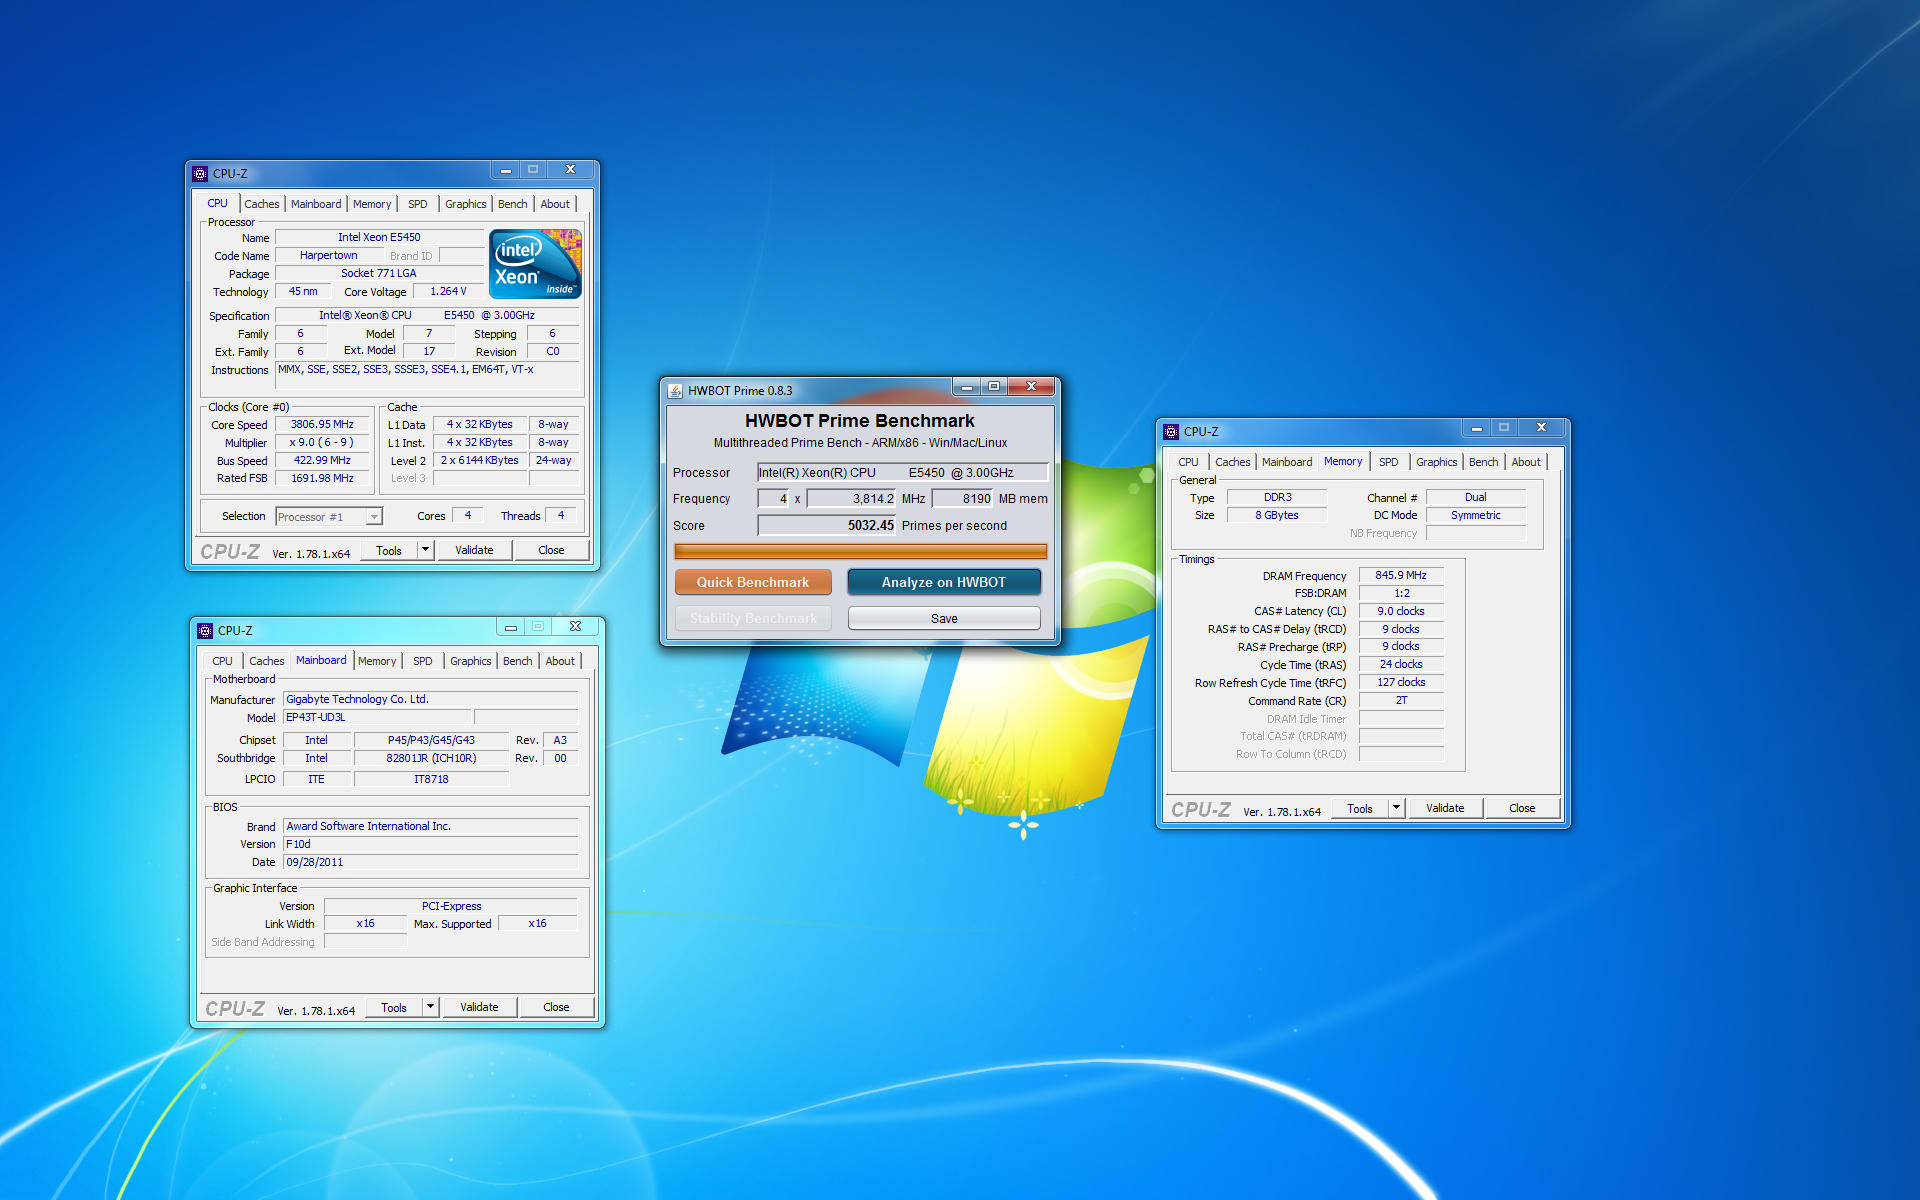Click Code Name value Harpertown
Image resolution: width=1920 pixels, height=1200 pixels.
click(329, 255)
